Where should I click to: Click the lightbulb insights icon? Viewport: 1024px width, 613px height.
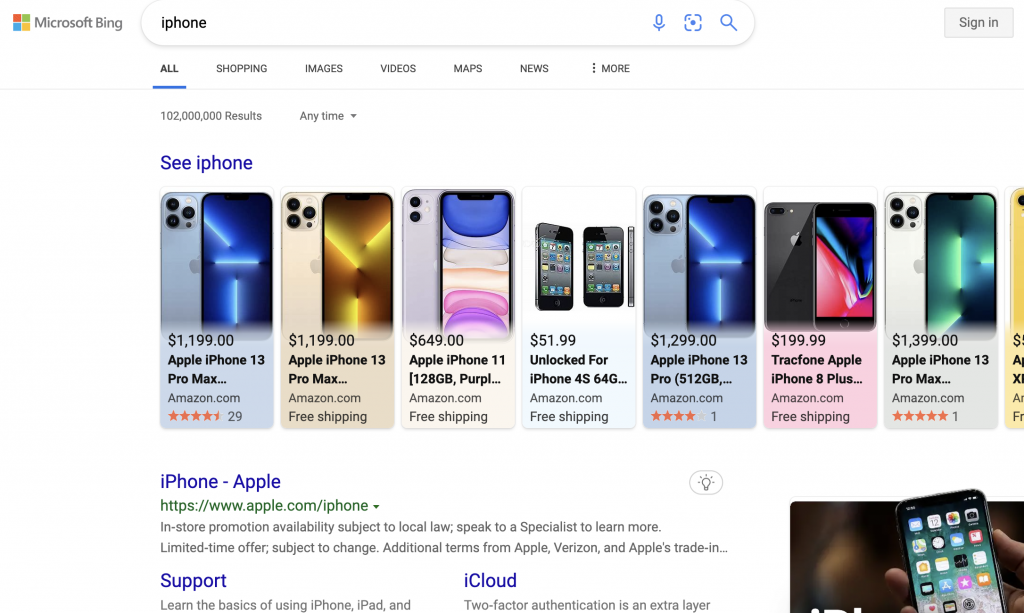(x=706, y=483)
